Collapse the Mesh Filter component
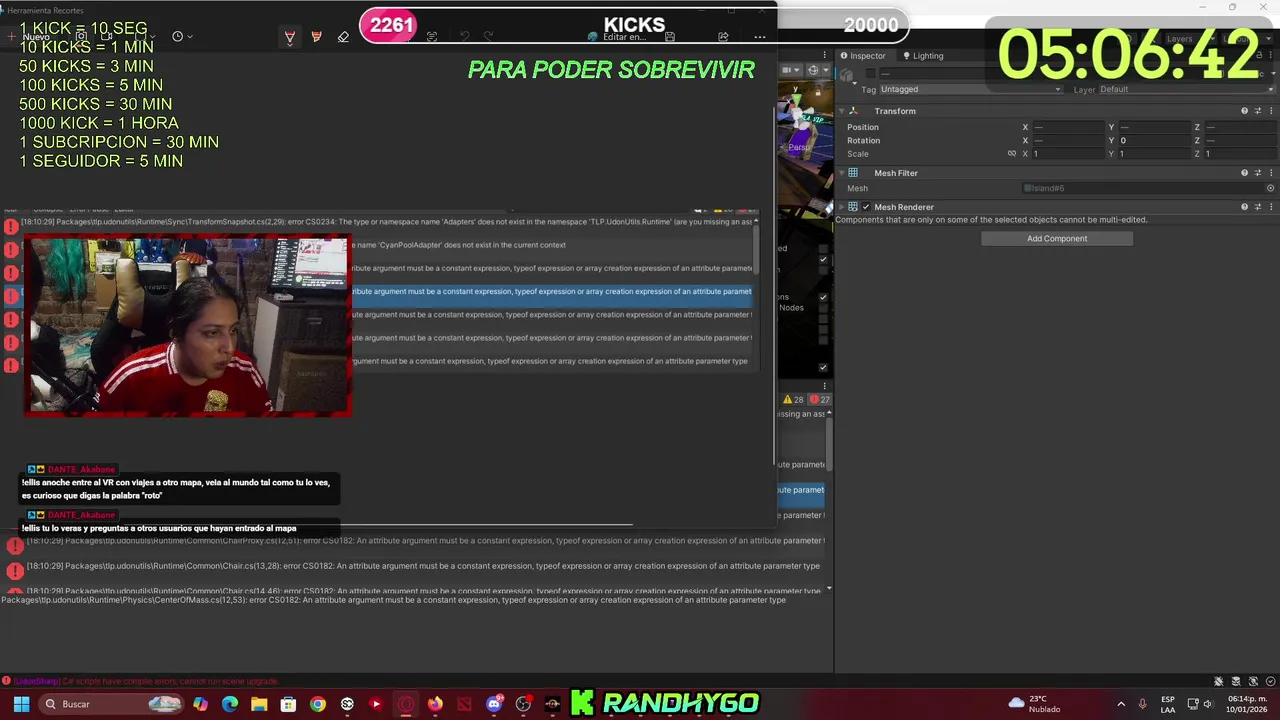This screenshot has height=720, width=1280. [x=841, y=173]
